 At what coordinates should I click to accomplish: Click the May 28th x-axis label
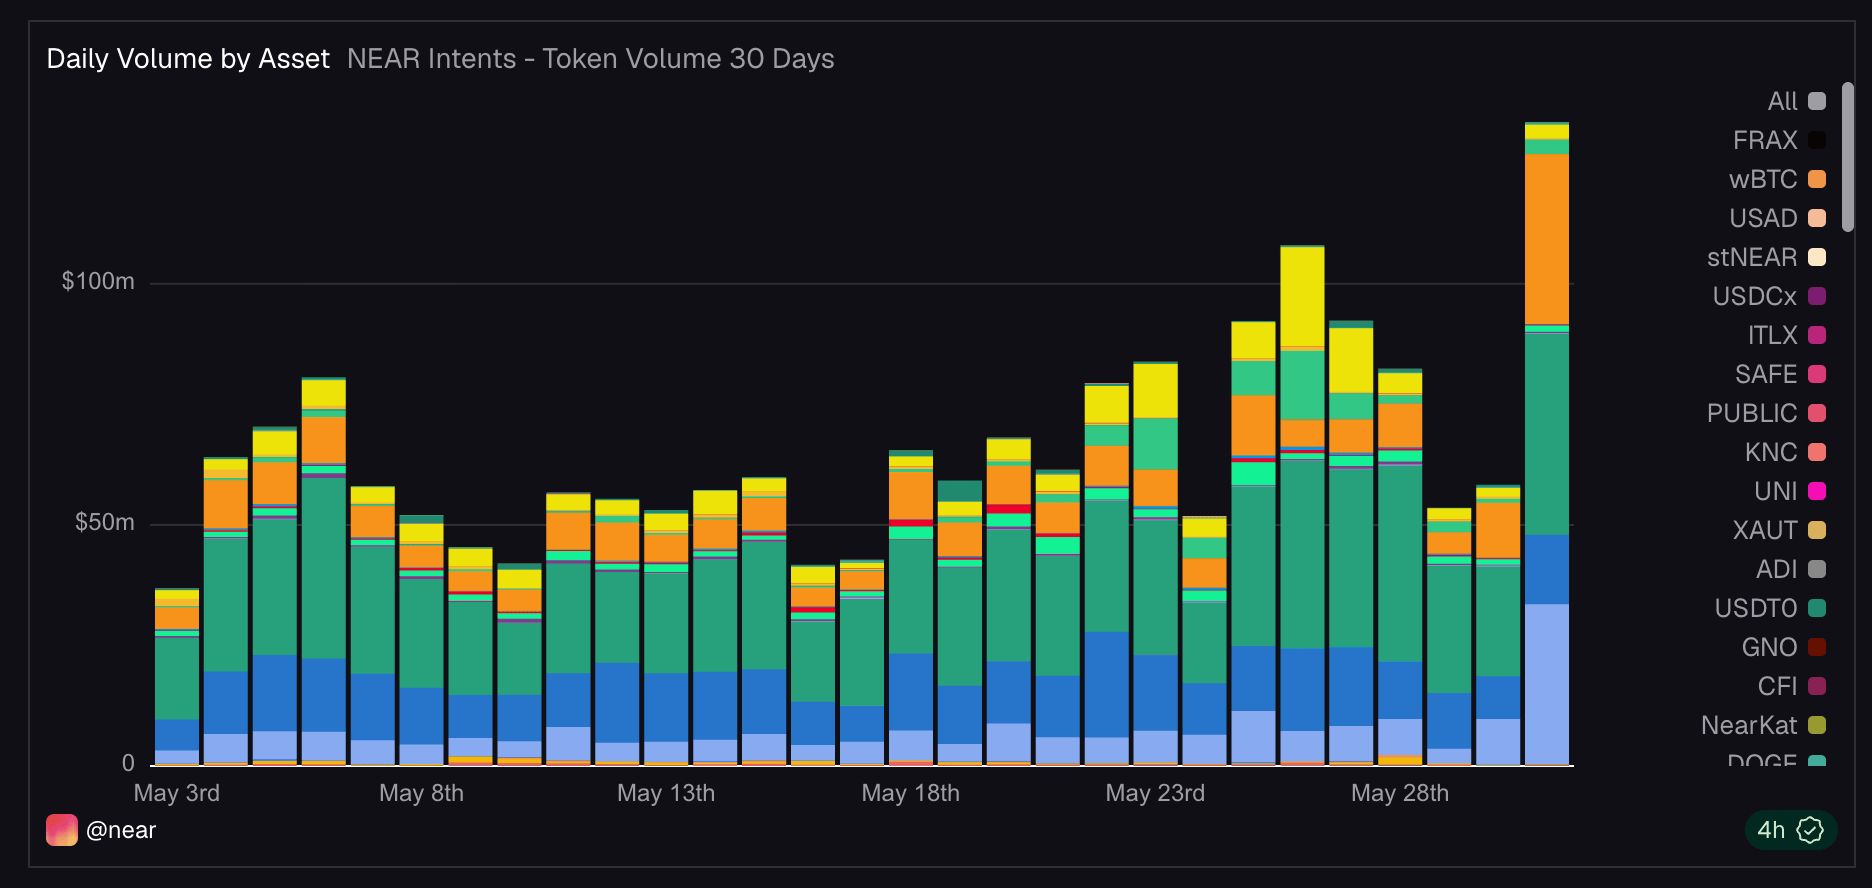(1400, 793)
